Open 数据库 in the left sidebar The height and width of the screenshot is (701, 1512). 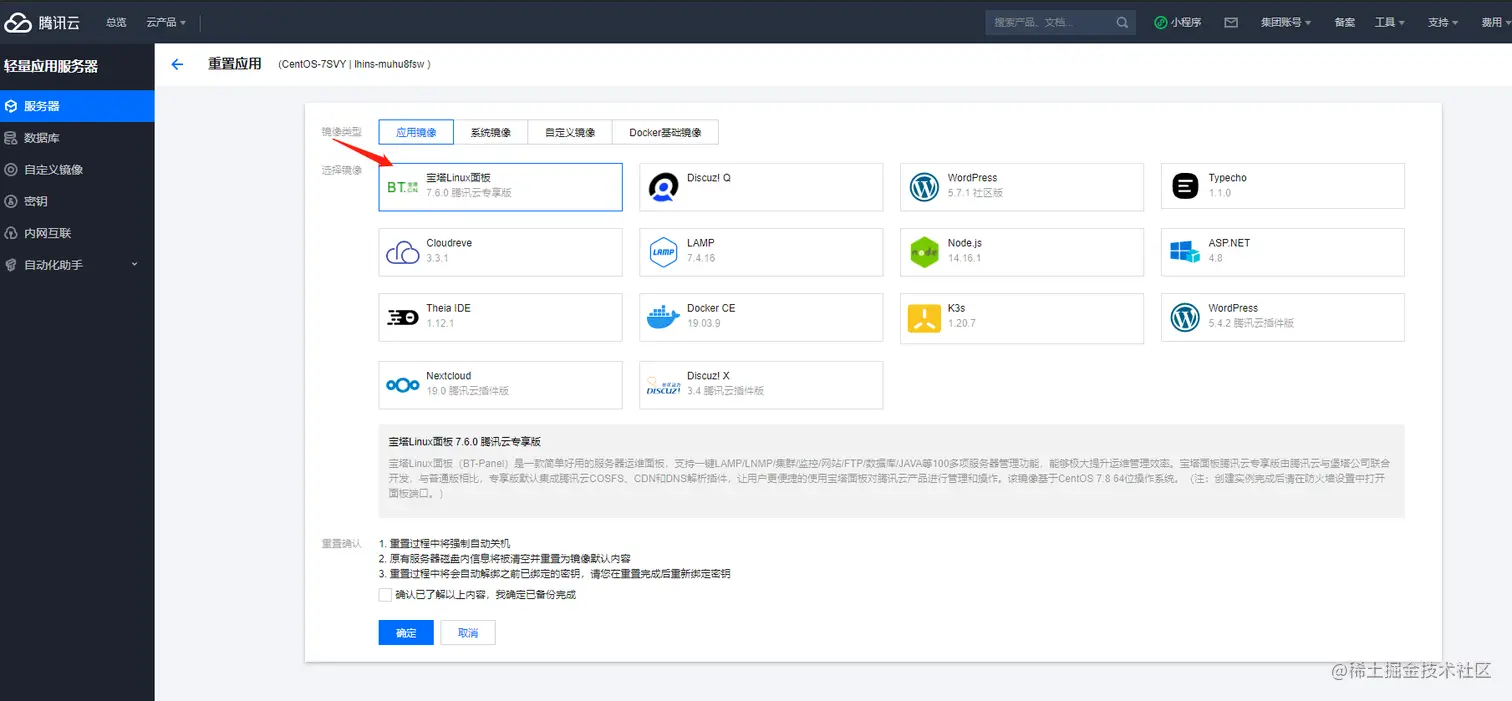click(77, 138)
